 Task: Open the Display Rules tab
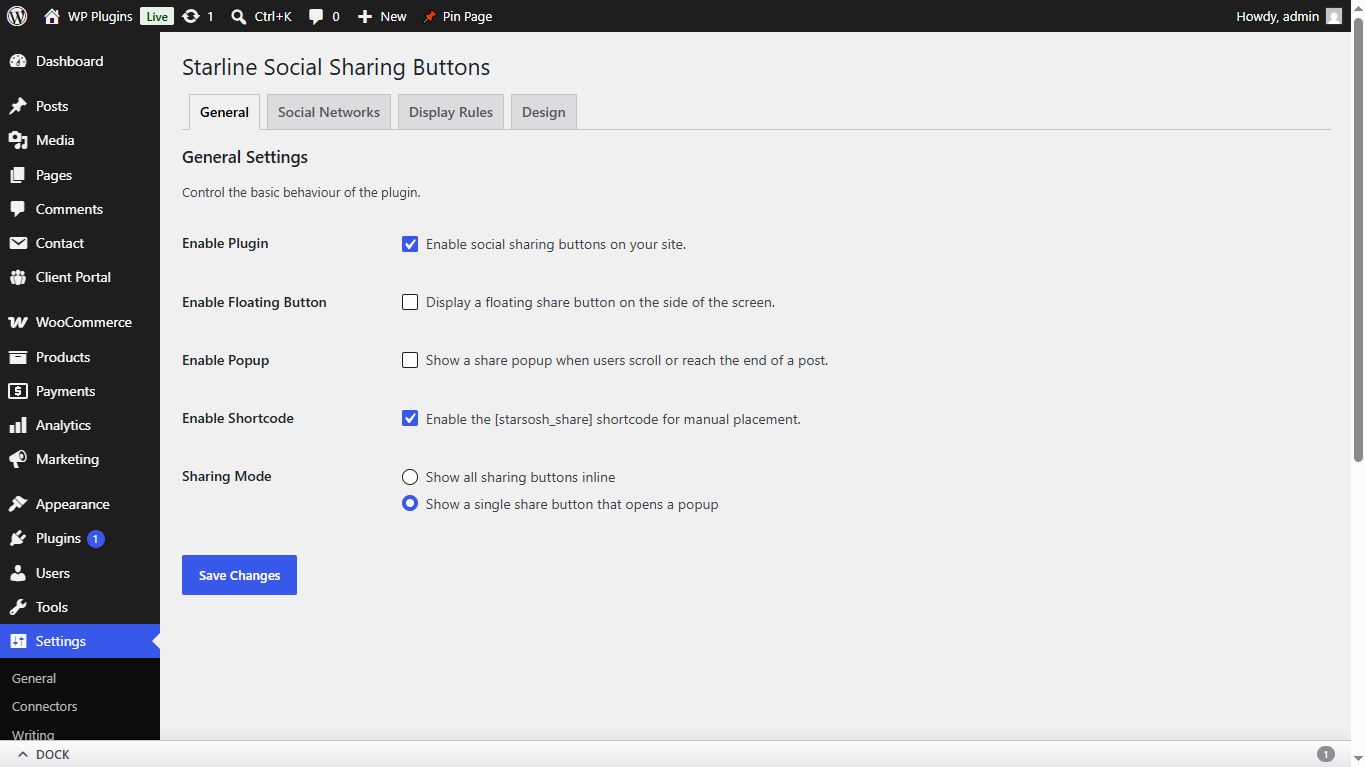click(x=451, y=112)
